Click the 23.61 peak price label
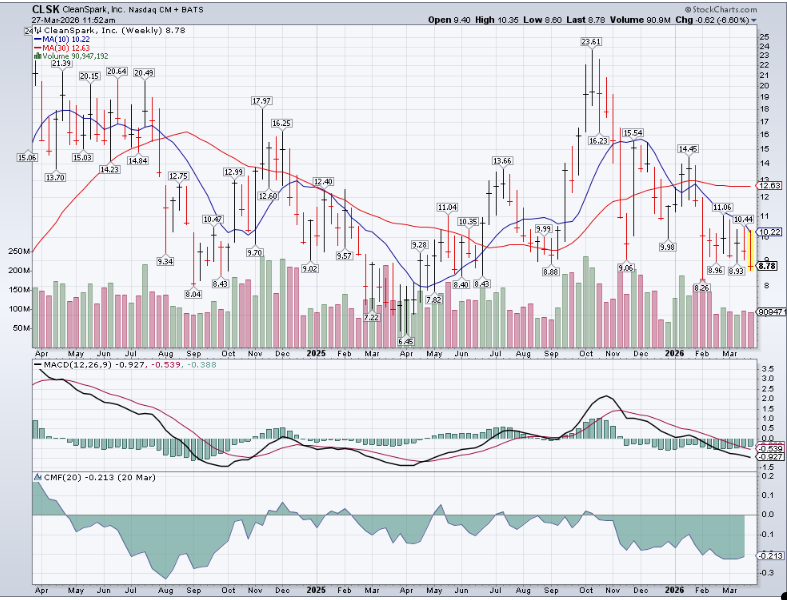Image resolution: width=787 pixels, height=600 pixels. [x=591, y=42]
